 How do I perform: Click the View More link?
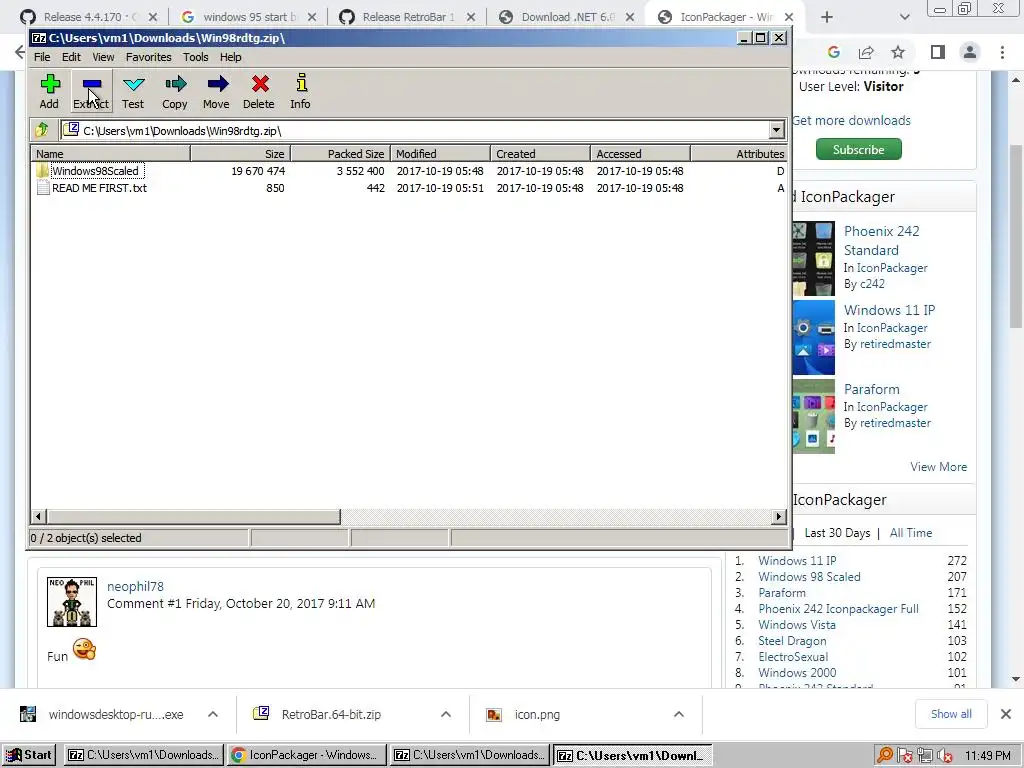[x=938, y=467]
